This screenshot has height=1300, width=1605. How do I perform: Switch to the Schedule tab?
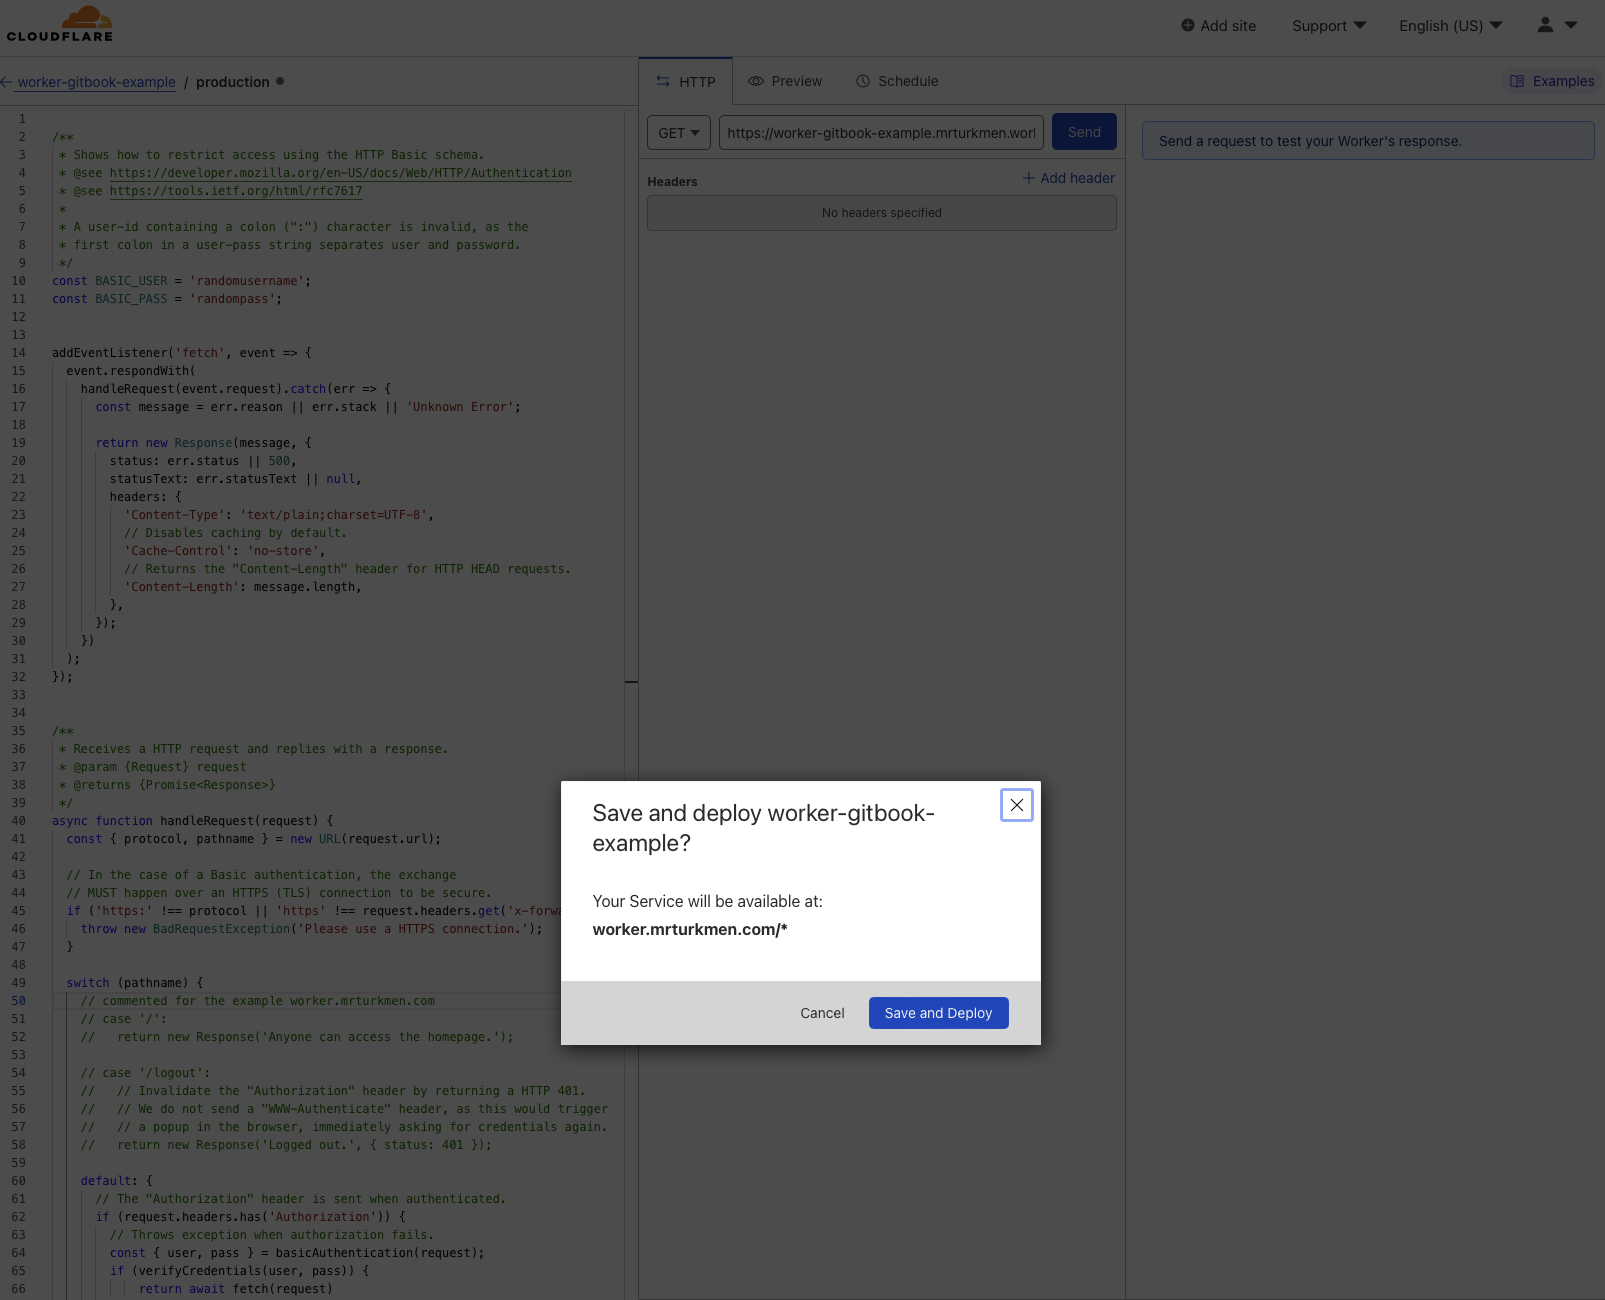click(x=897, y=81)
